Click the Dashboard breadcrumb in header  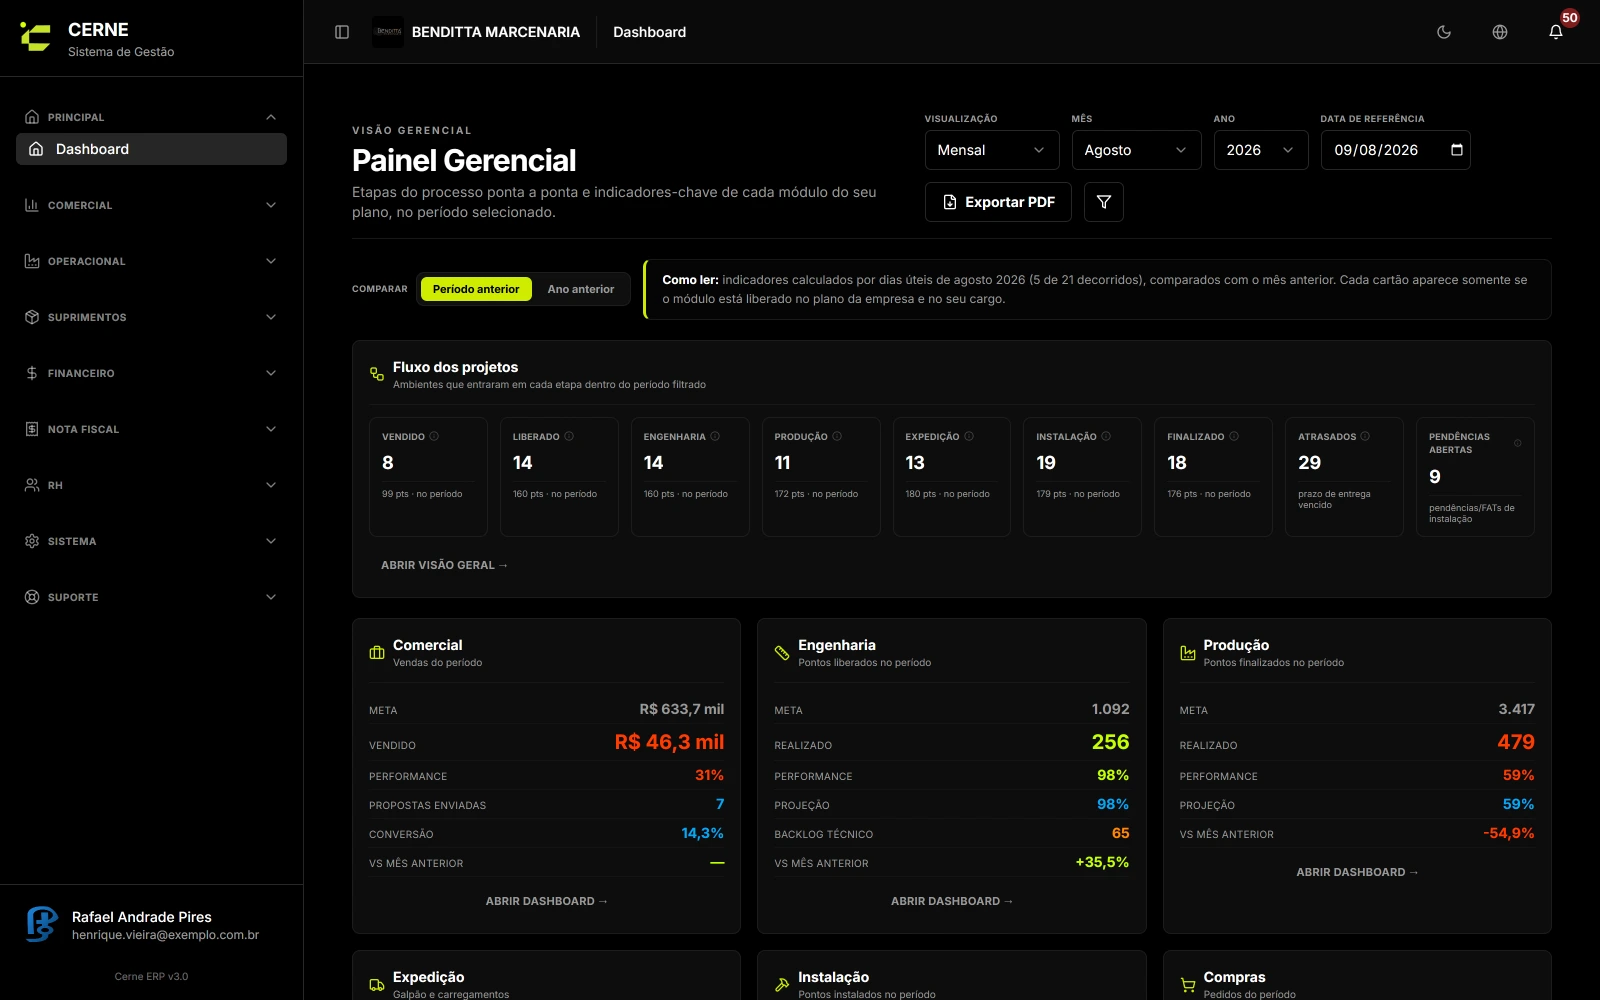point(649,32)
